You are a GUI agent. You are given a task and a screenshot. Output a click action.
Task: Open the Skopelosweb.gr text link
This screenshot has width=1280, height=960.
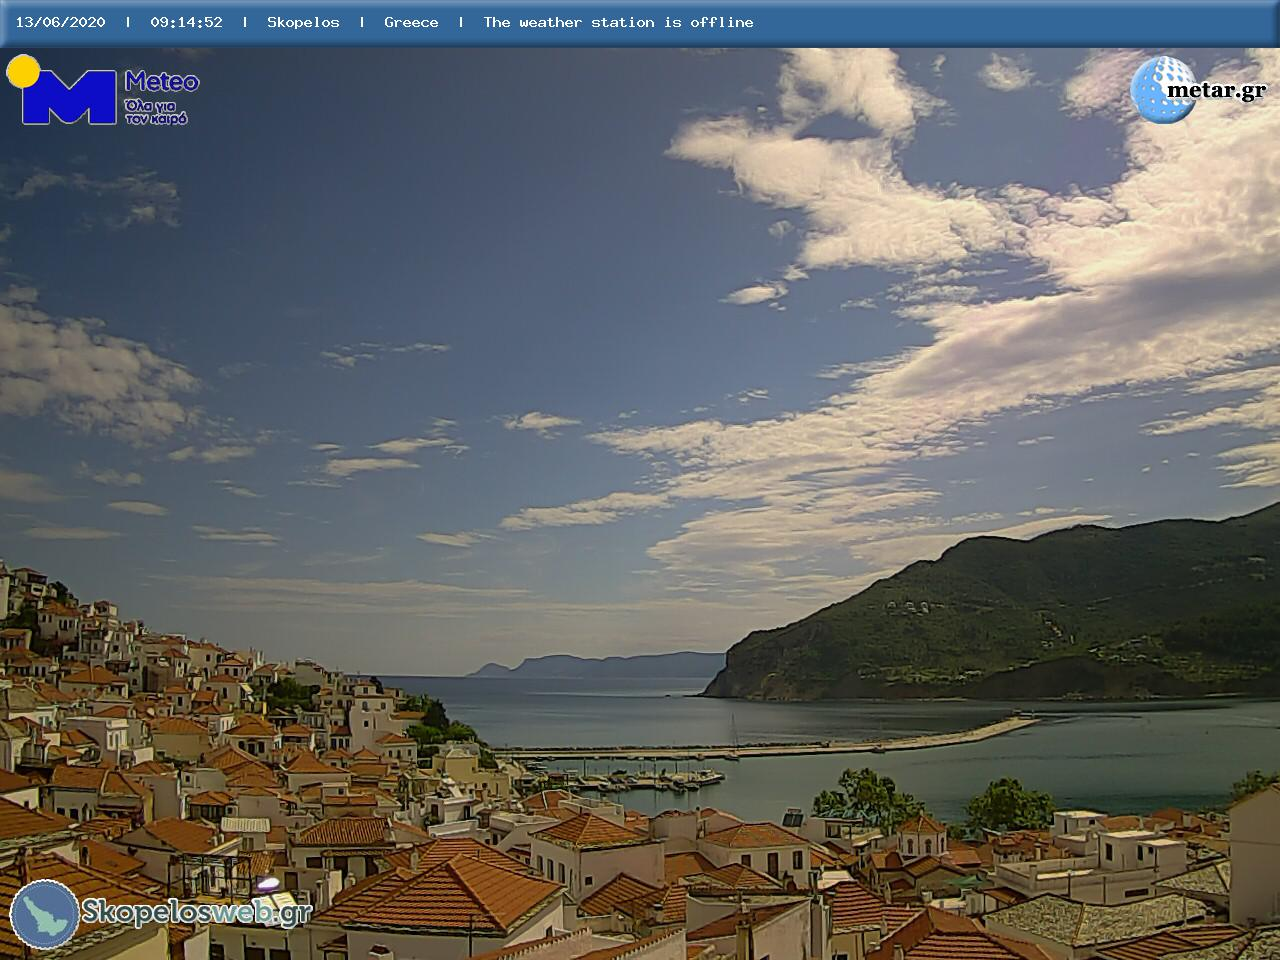coord(196,912)
